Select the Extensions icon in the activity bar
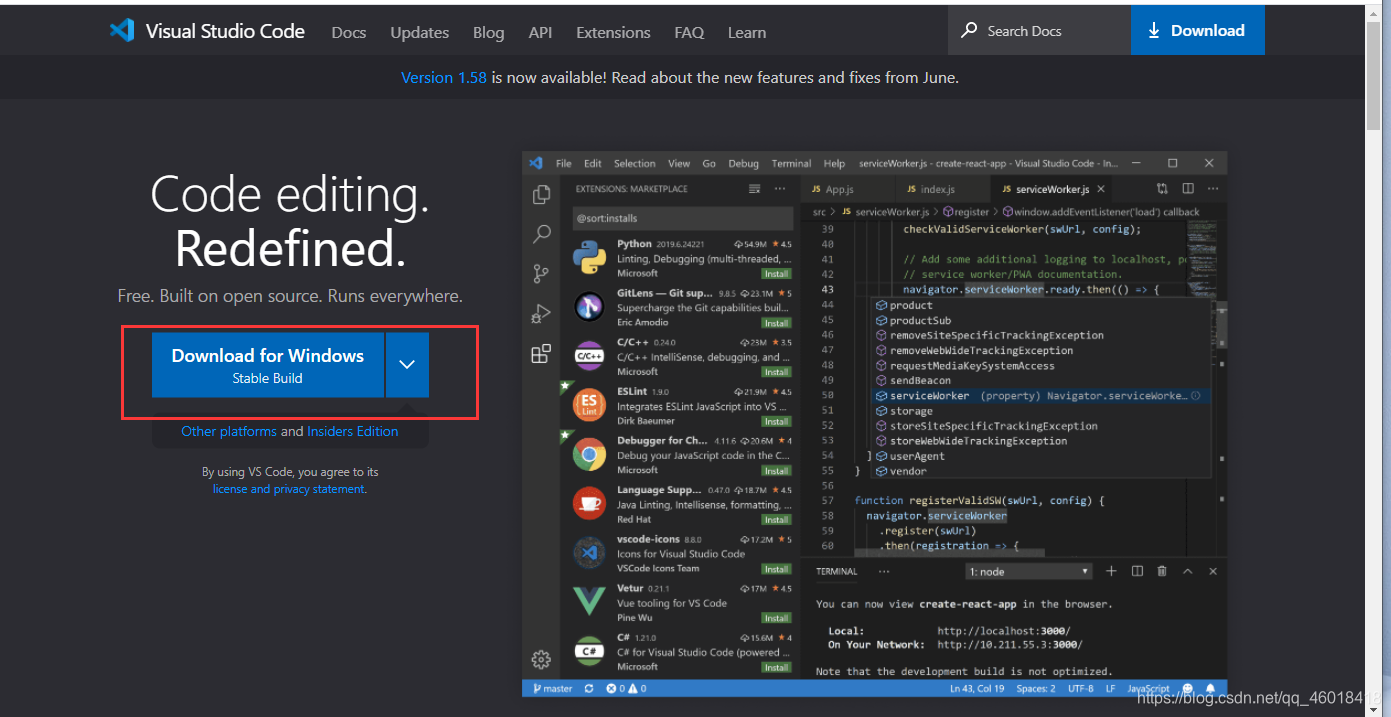The width and height of the screenshot is (1391, 717). coord(541,353)
